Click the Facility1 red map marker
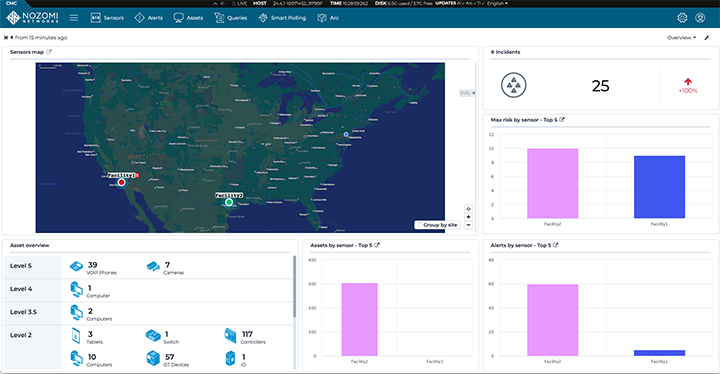The height and width of the screenshot is (374, 720). pos(121,182)
